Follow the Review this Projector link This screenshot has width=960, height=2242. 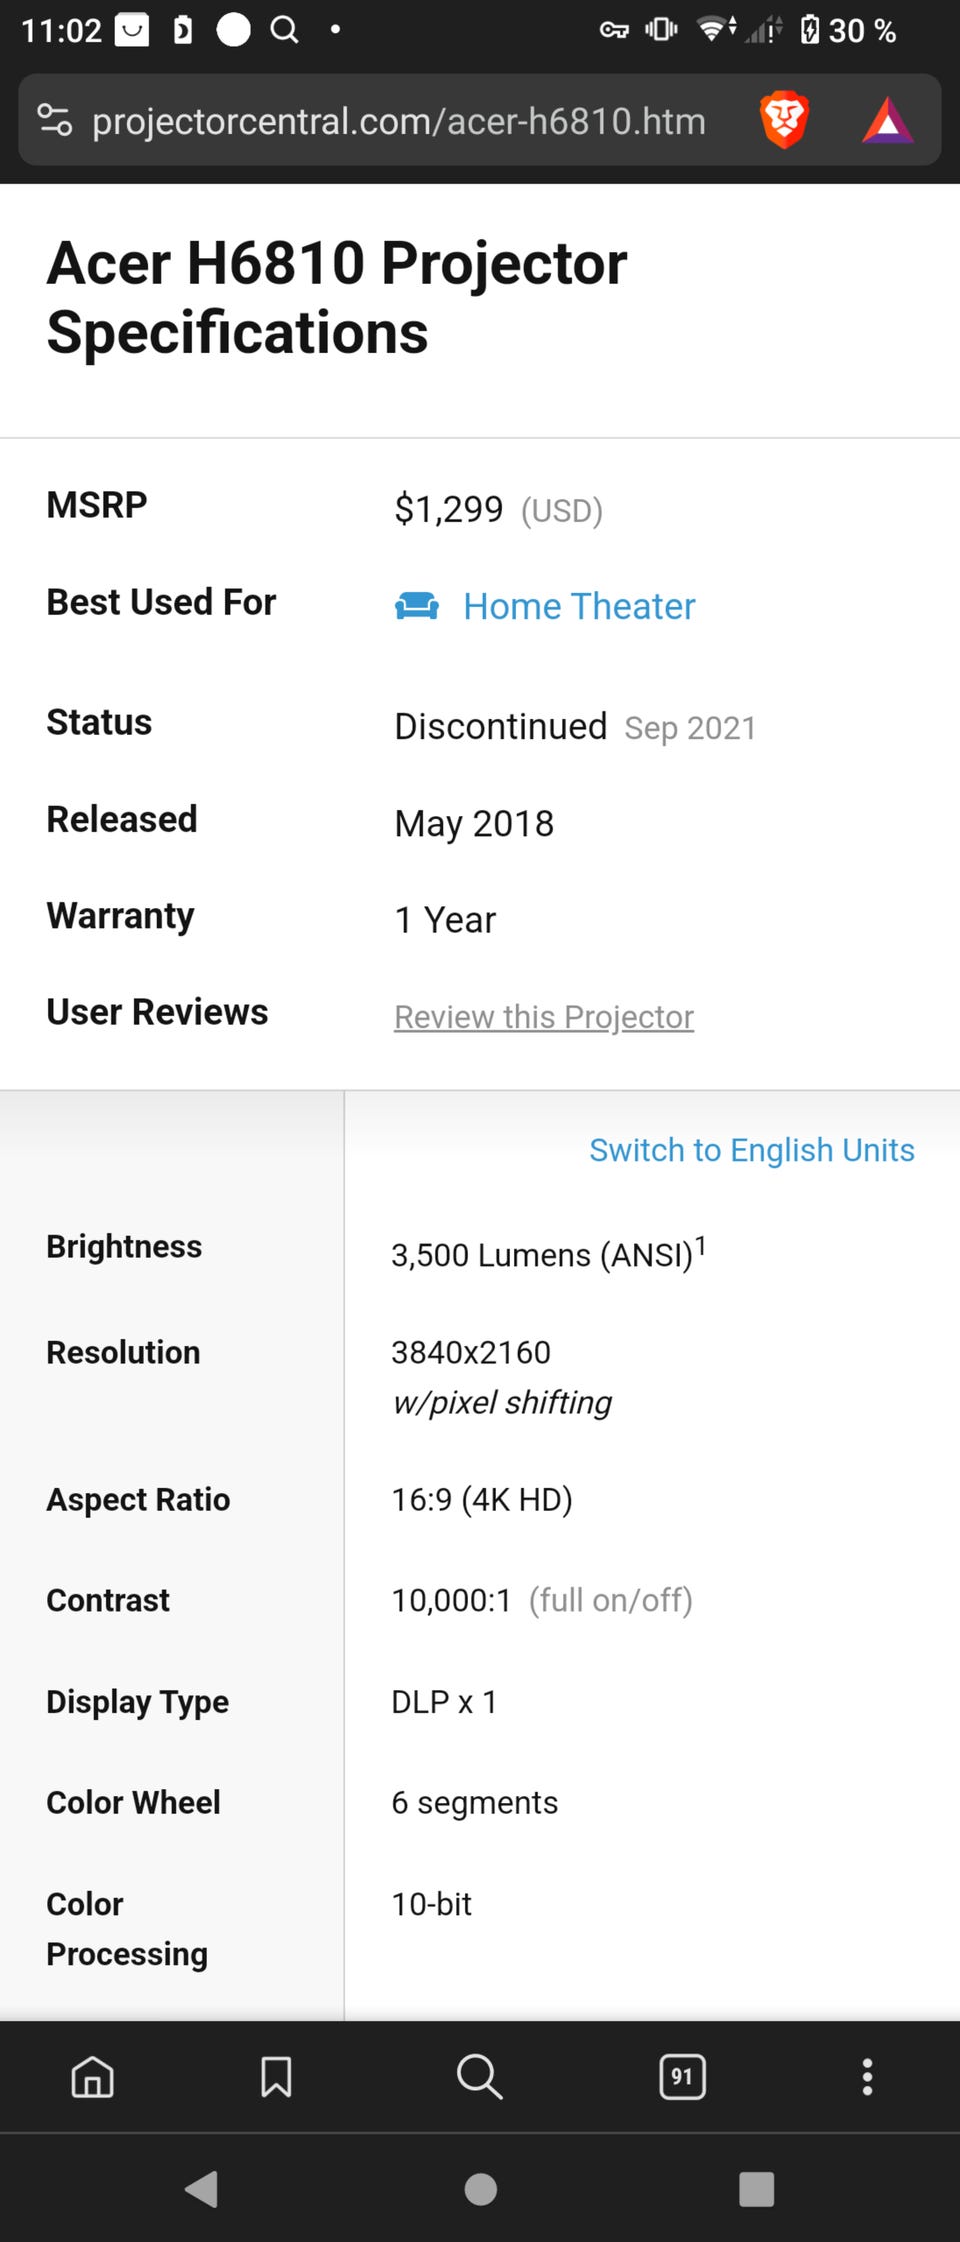(544, 1017)
